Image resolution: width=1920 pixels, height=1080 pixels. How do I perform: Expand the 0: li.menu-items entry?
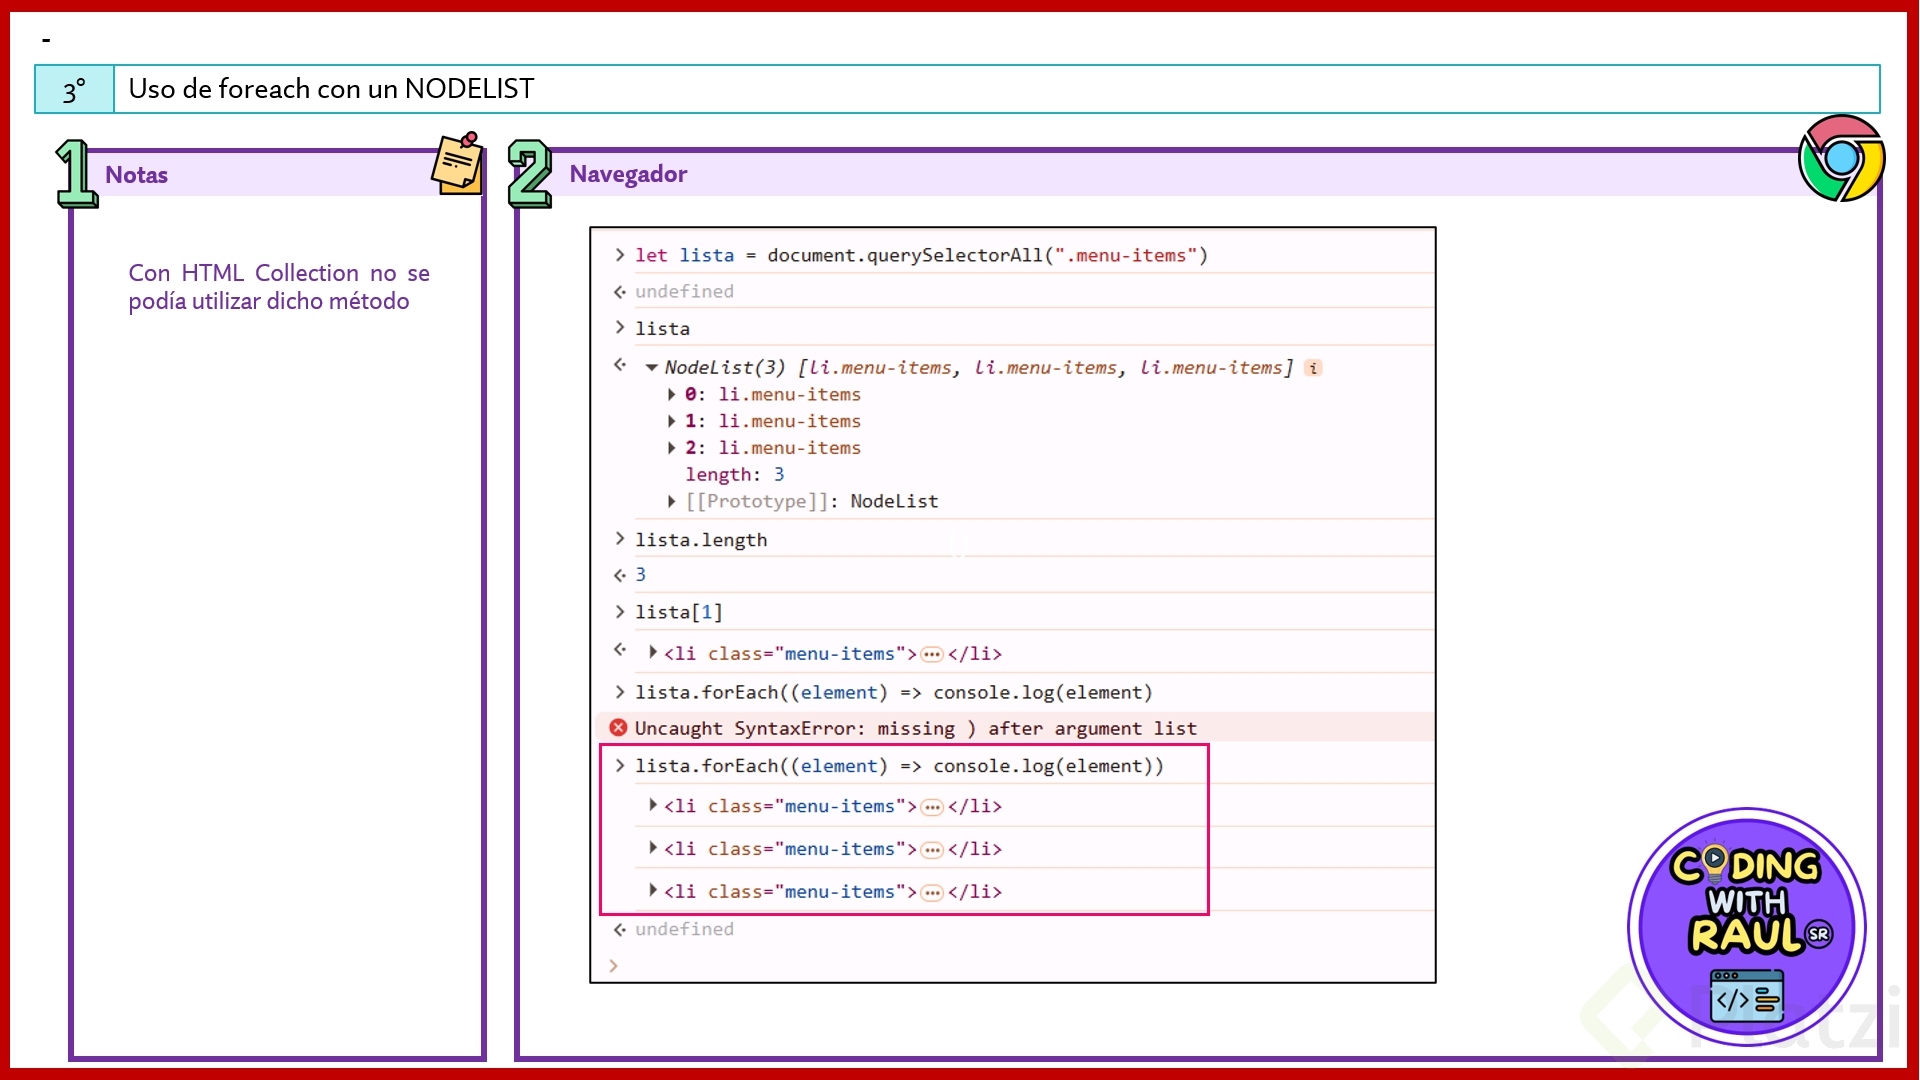pos(672,395)
